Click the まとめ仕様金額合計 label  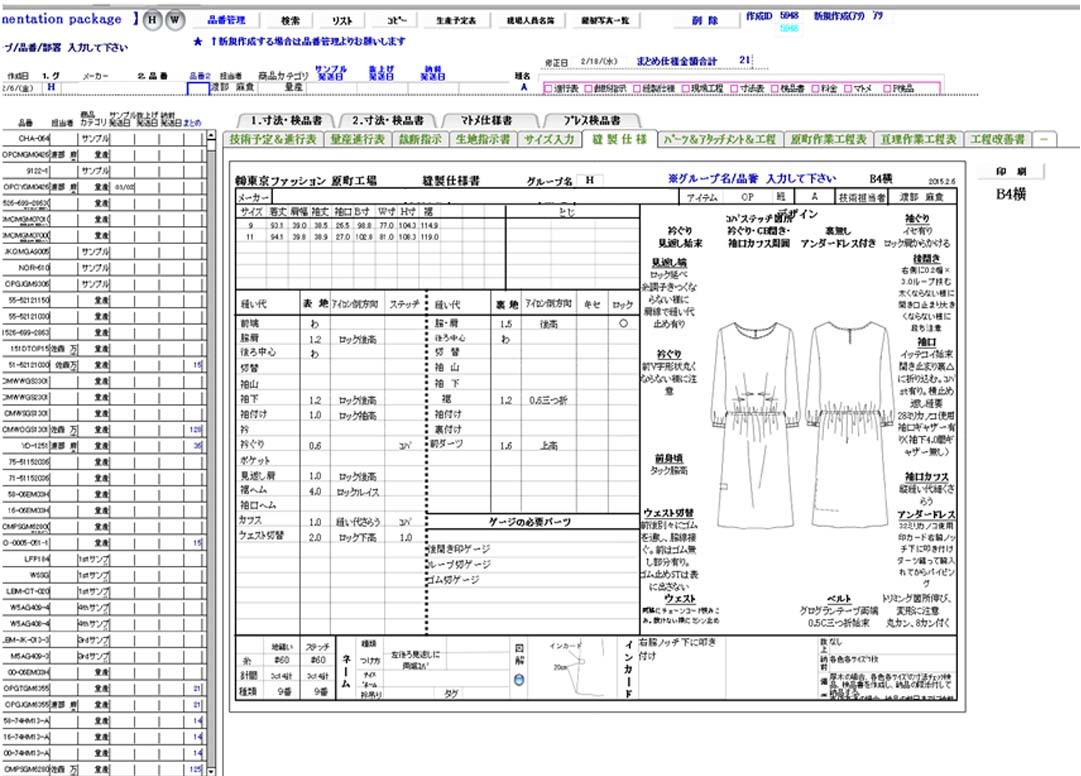pyautogui.click(x=677, y=61)
